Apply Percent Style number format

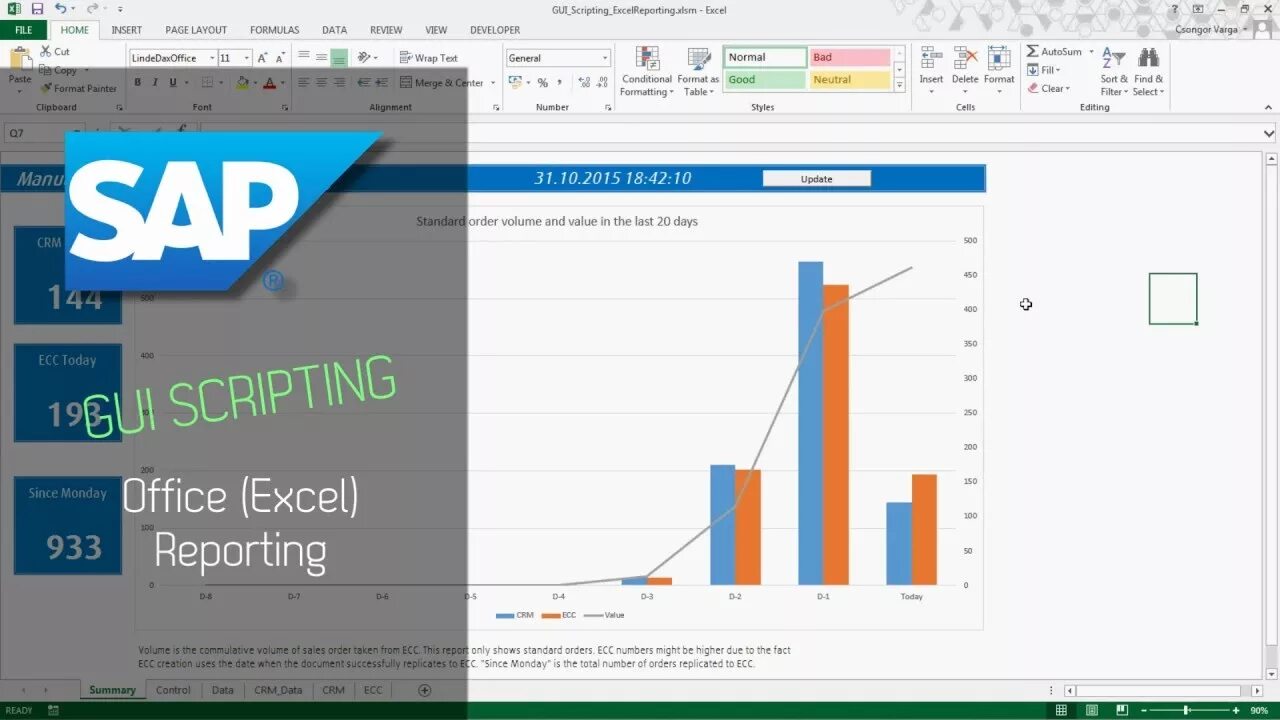(543, 83)
